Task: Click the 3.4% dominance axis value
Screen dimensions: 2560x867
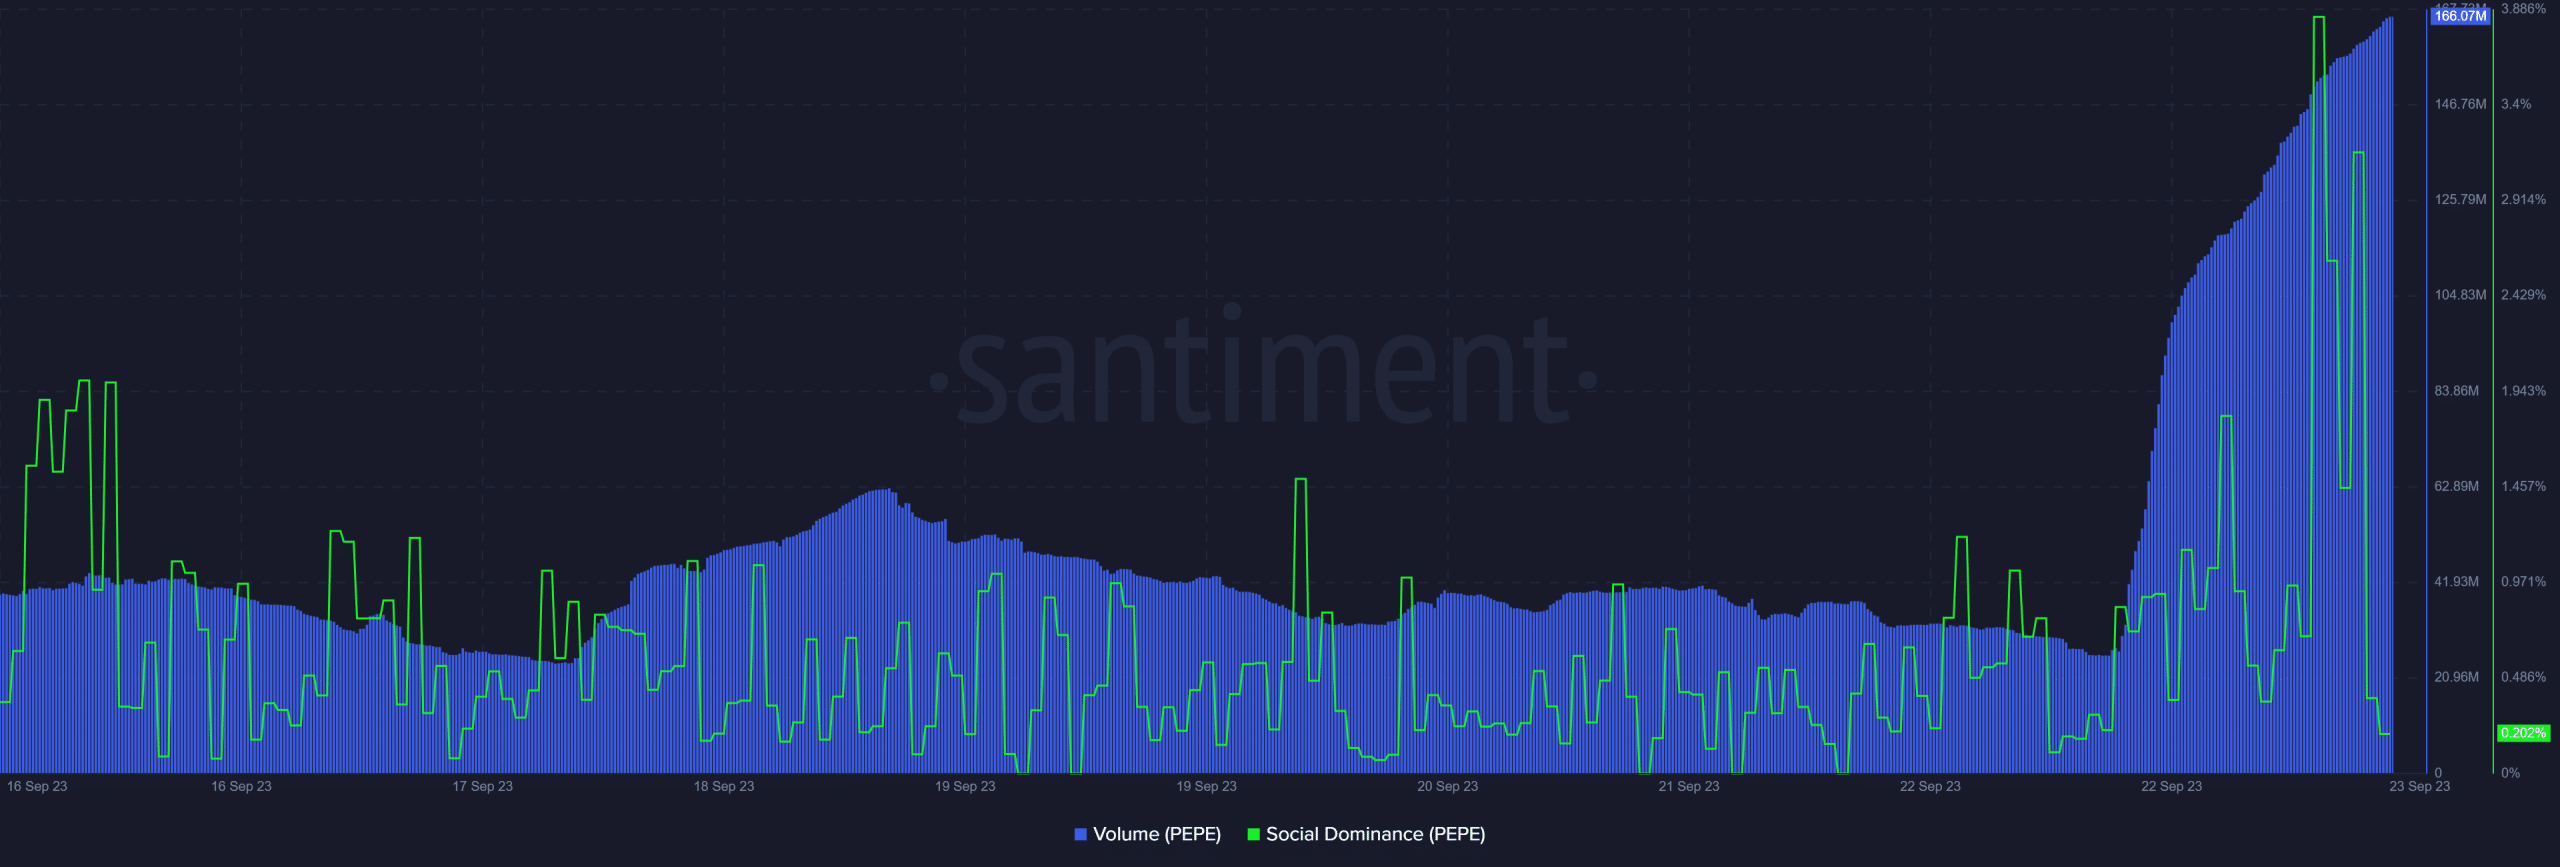Action: pyautogui.click(x=2516, y=104)
